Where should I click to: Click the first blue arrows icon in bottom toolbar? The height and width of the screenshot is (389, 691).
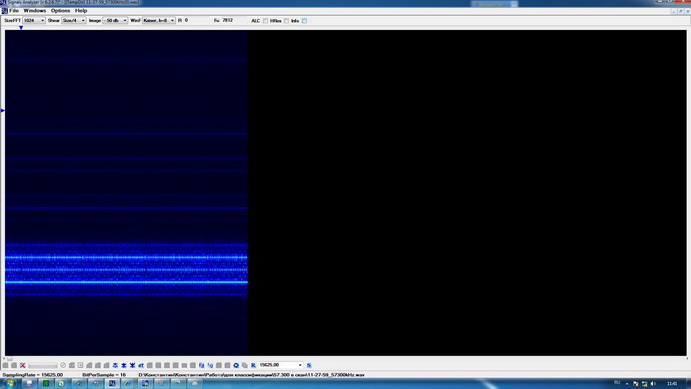click(x=115, y=365)
